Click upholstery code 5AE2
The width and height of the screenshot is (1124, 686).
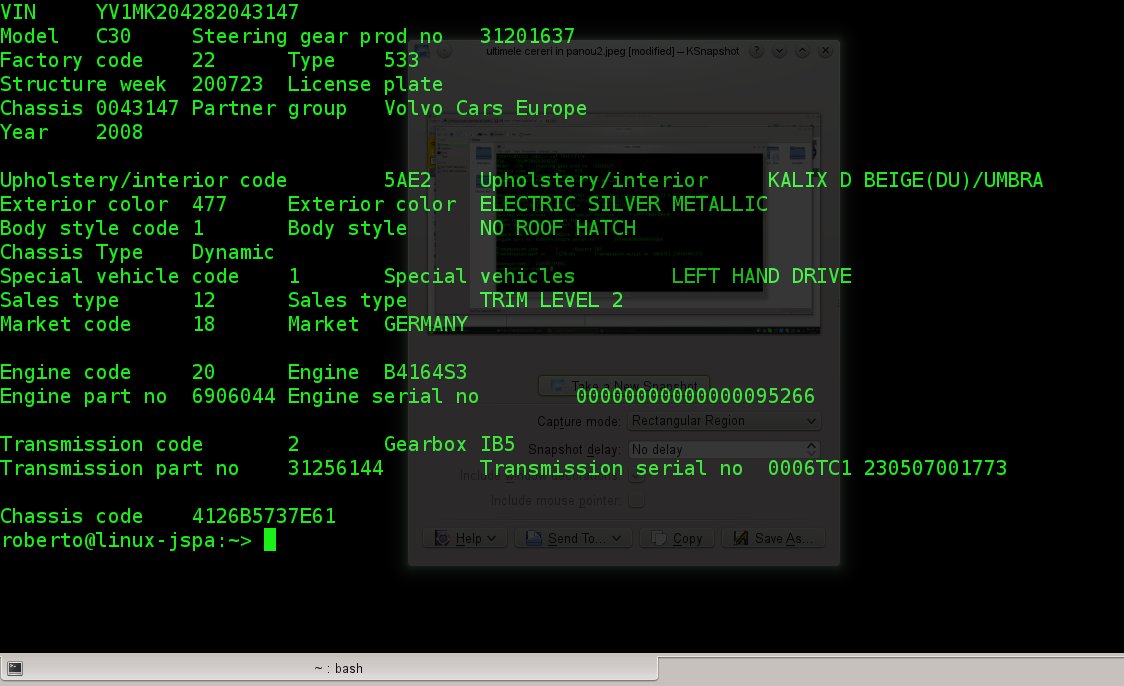coord(407,180)
